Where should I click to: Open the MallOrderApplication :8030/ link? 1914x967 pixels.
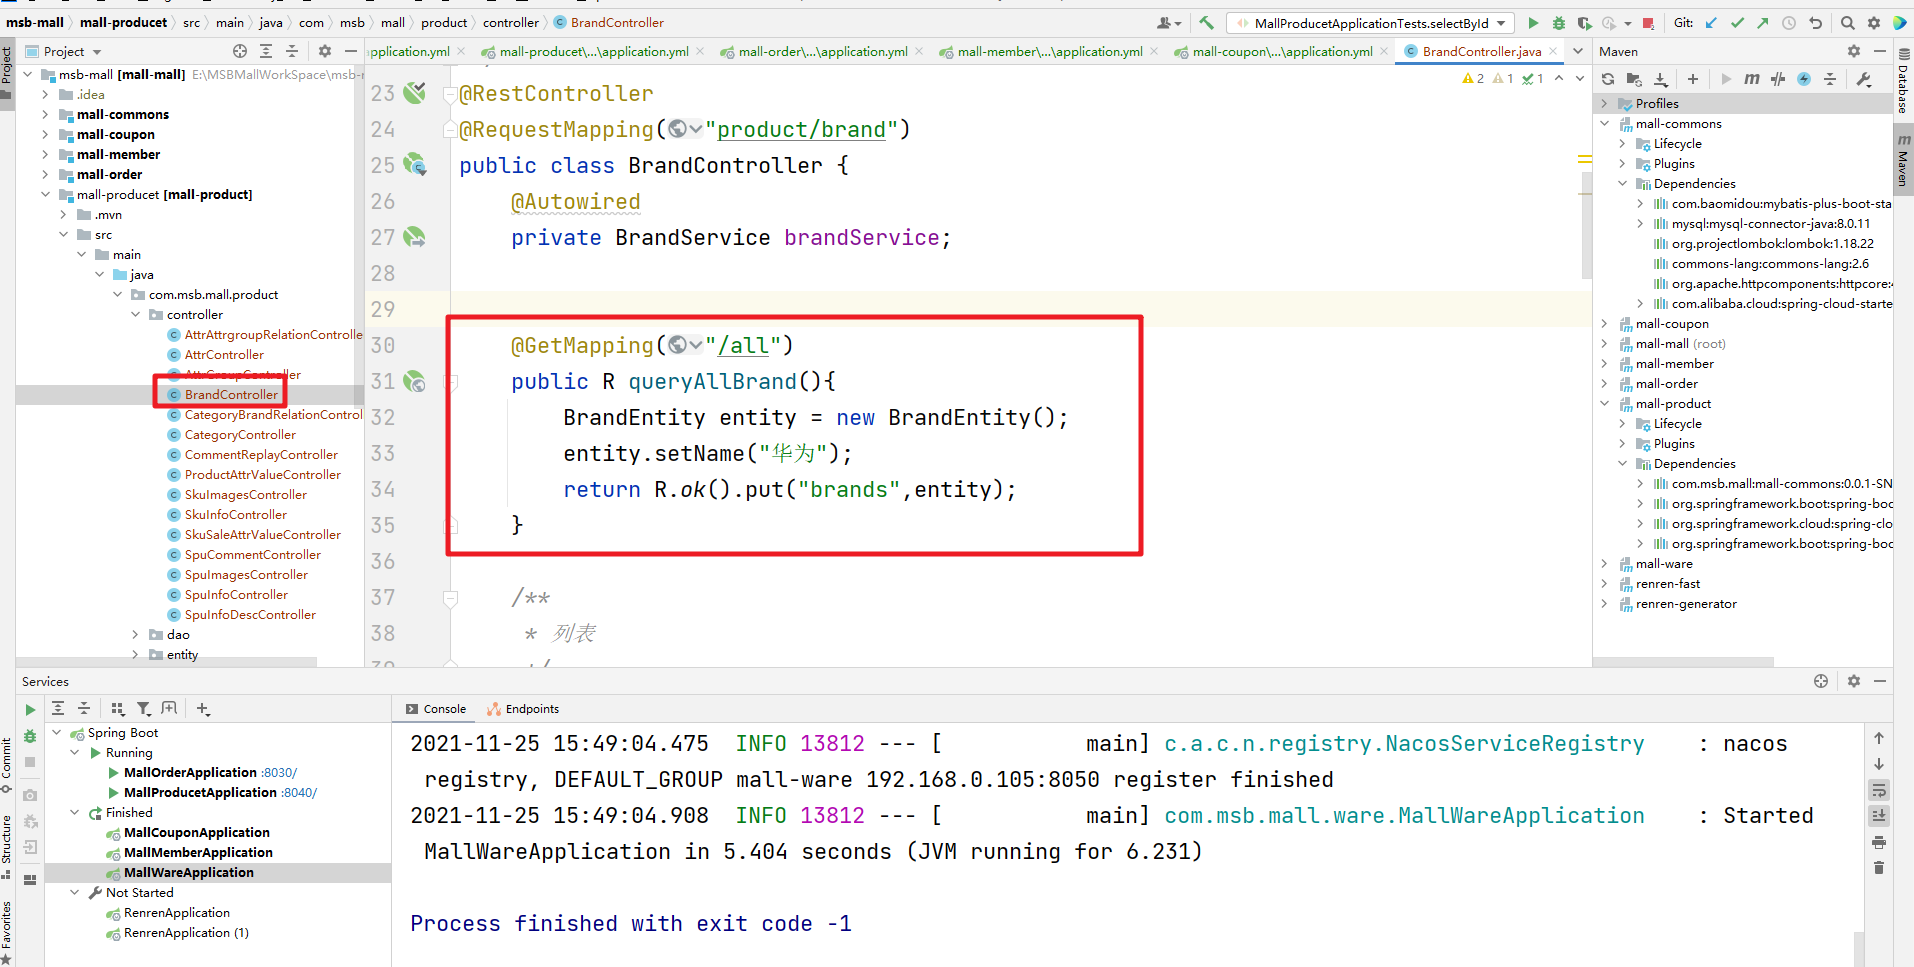[279, 773]
